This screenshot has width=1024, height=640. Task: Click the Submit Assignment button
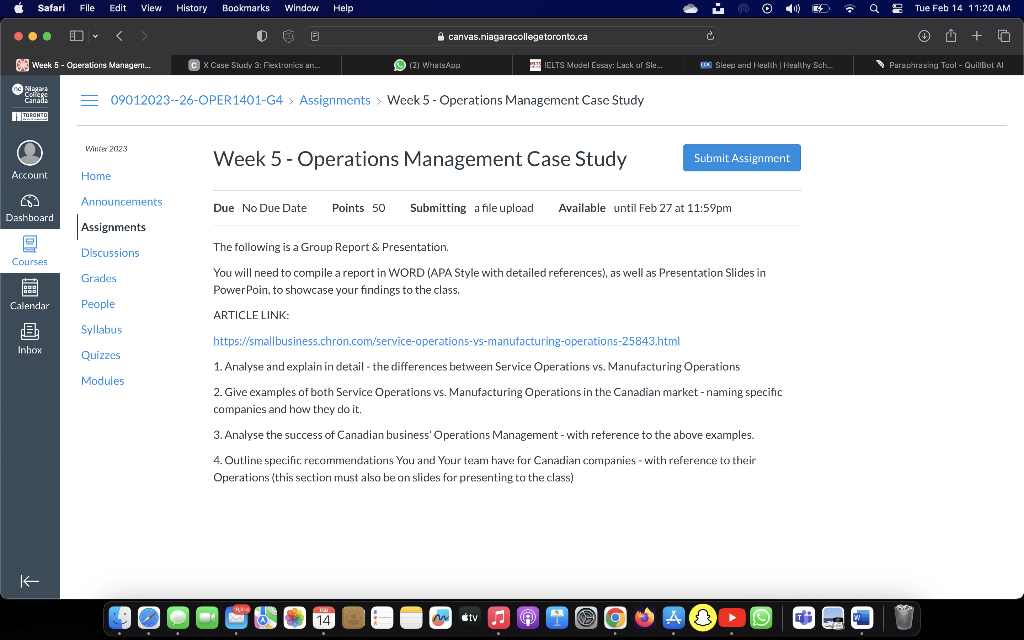point(741,158)
